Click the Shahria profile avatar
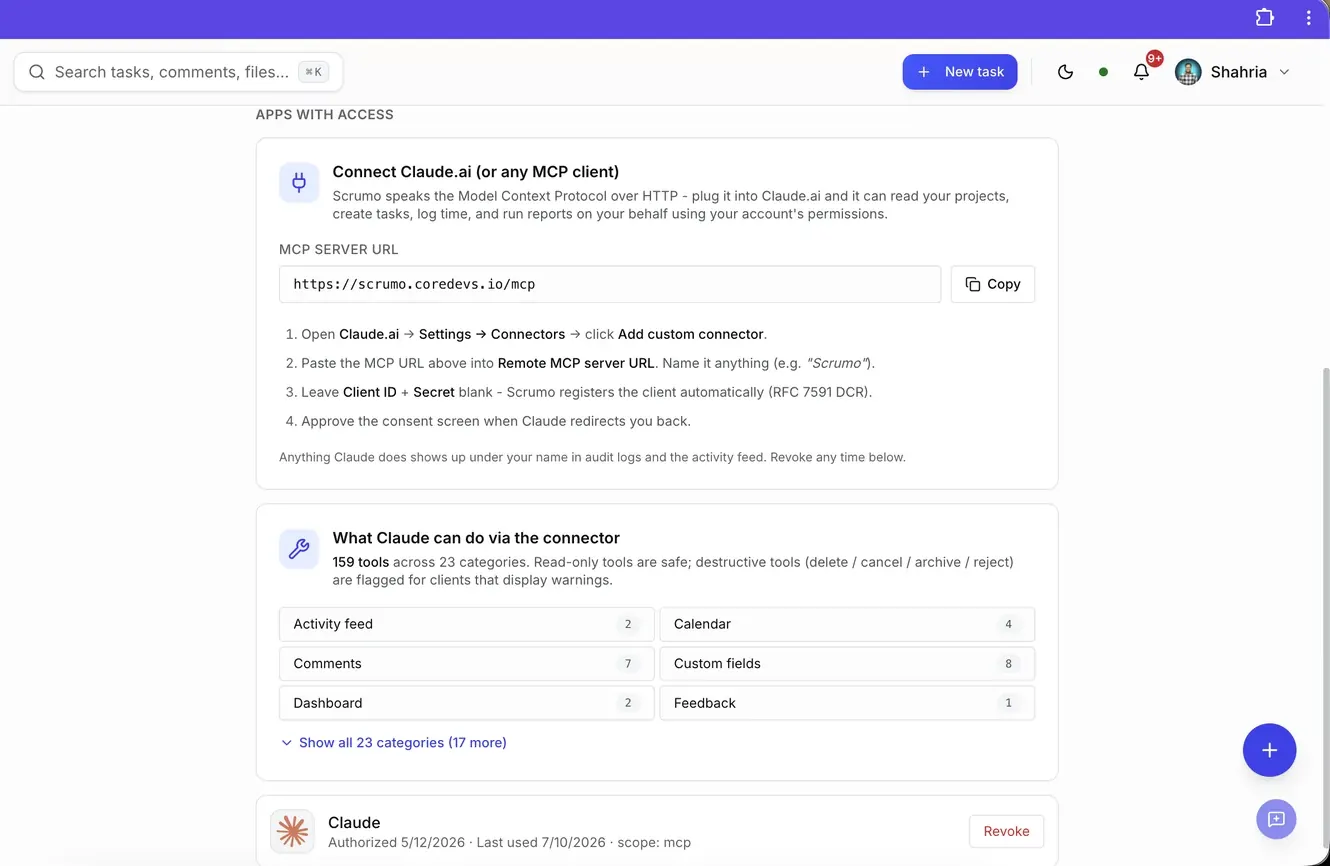This screenshot has width=1330, height=866. point(1188,72)
